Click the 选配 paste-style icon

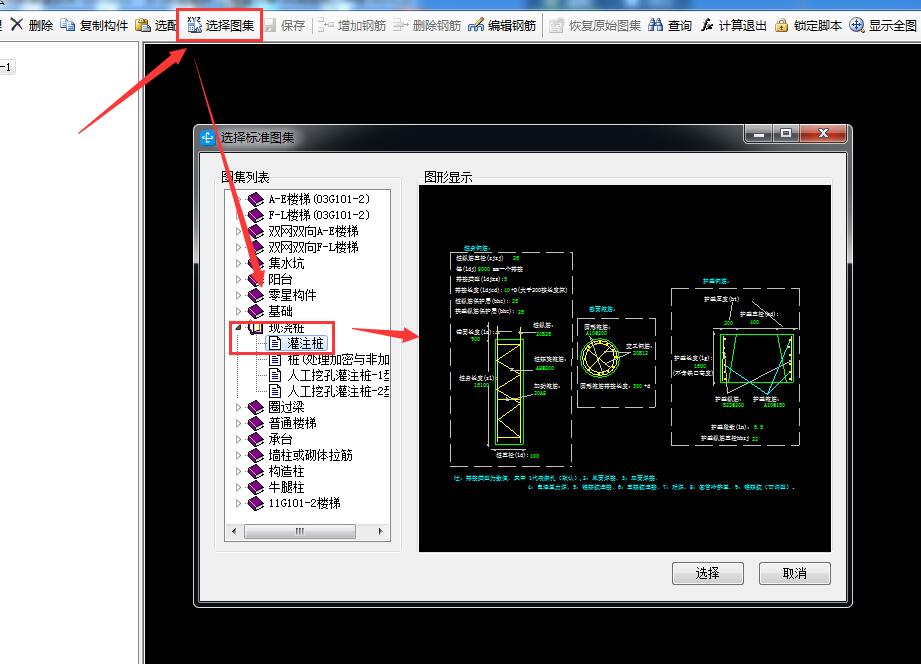pos(143,25)
